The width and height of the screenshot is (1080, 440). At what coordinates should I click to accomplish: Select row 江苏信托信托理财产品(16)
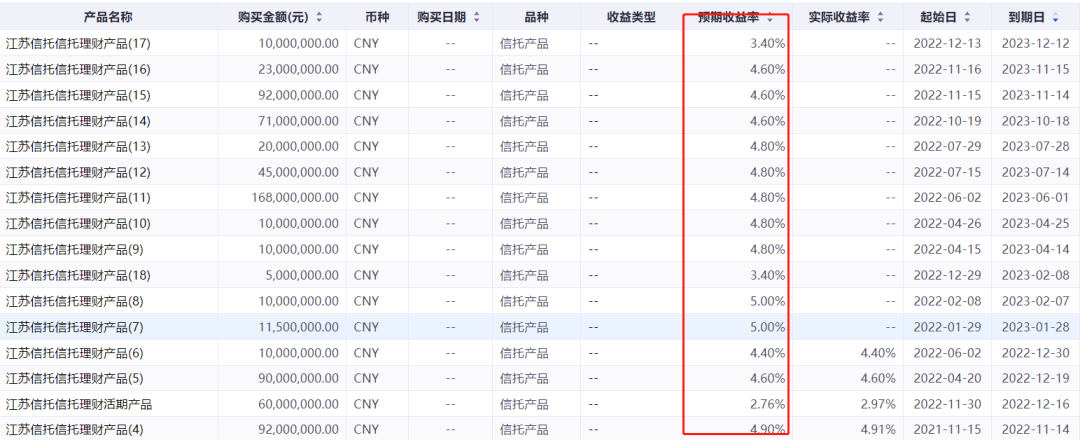[x=540, y=70]
